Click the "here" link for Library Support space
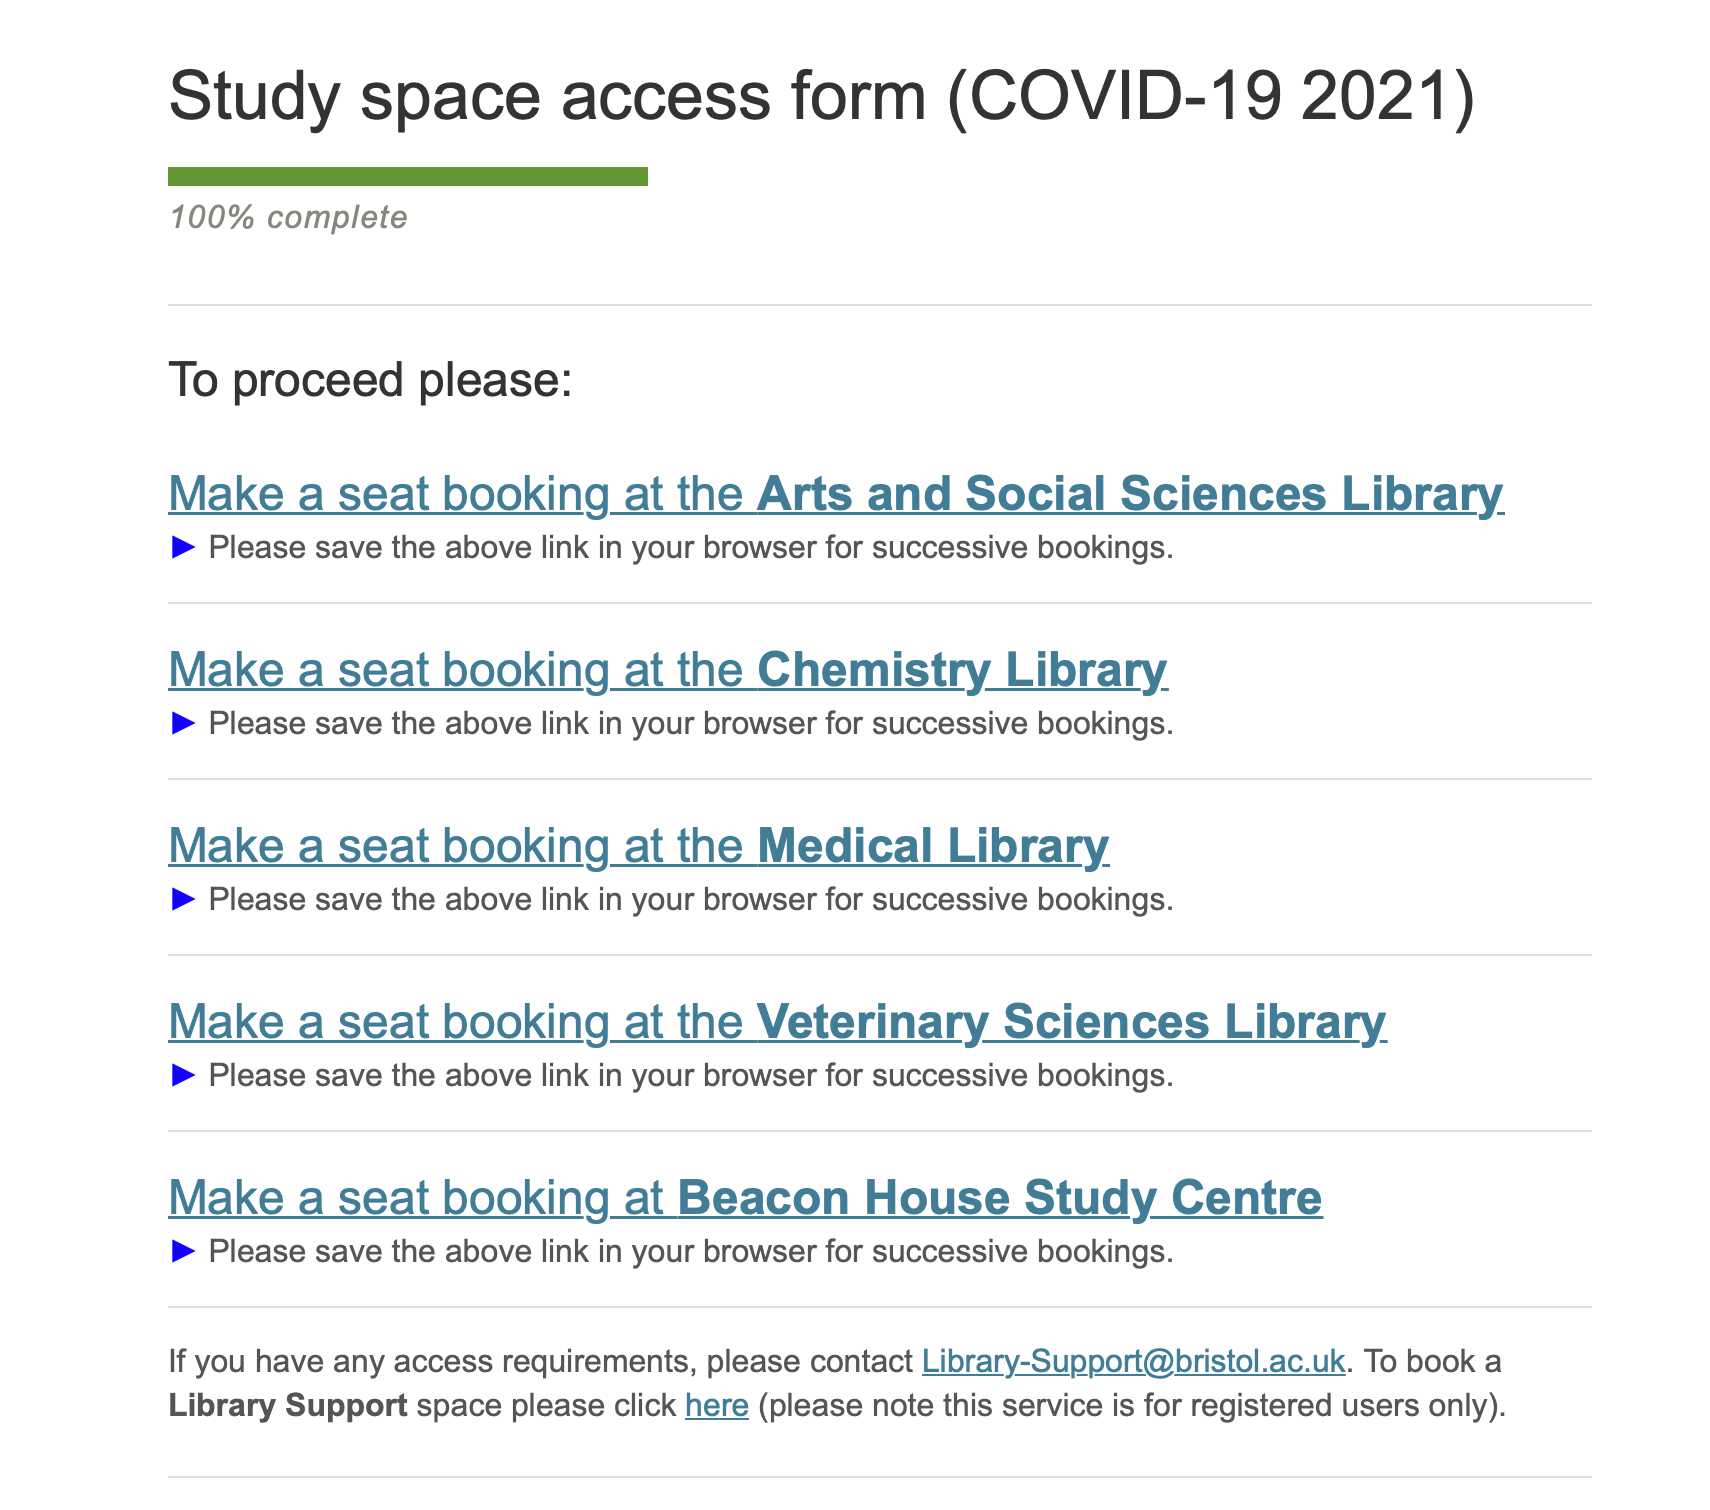 [716, 1406]
